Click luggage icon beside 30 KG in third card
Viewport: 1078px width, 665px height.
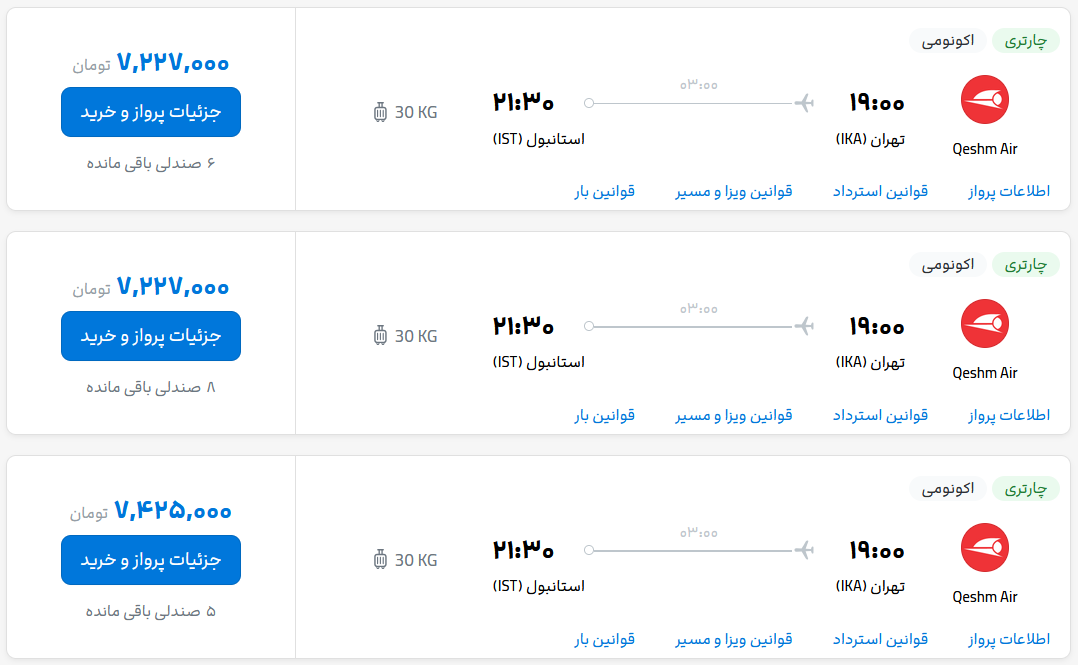pos(380,560)
